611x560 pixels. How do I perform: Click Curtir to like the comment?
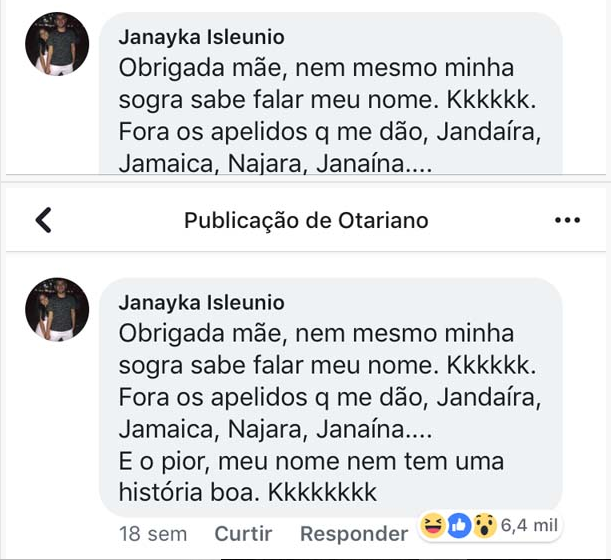pos(243,534)
